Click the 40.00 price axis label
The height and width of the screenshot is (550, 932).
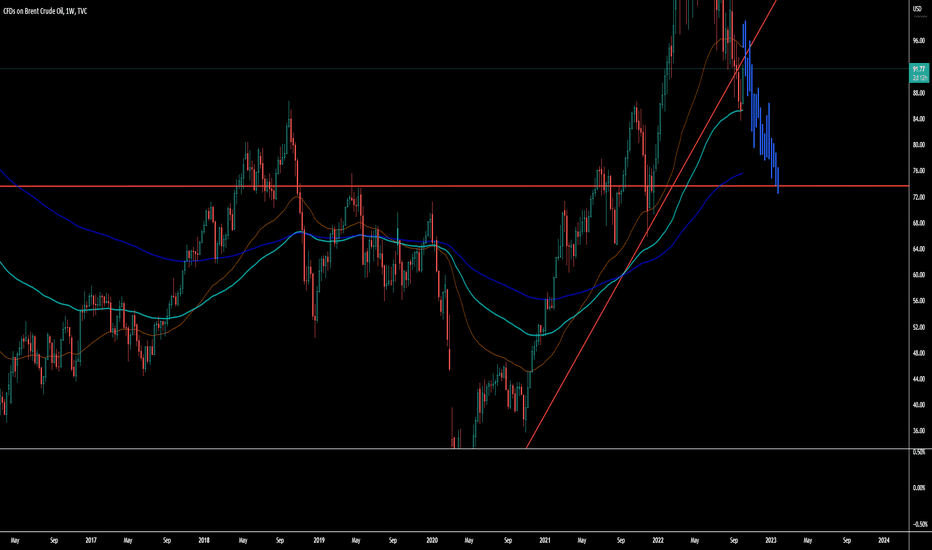(x=919, y=405)
